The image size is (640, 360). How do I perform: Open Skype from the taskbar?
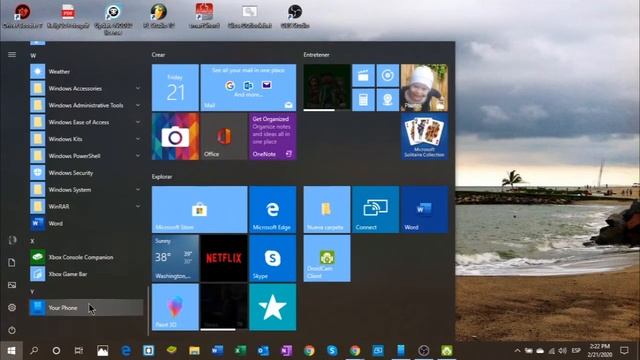pos(332,351)
